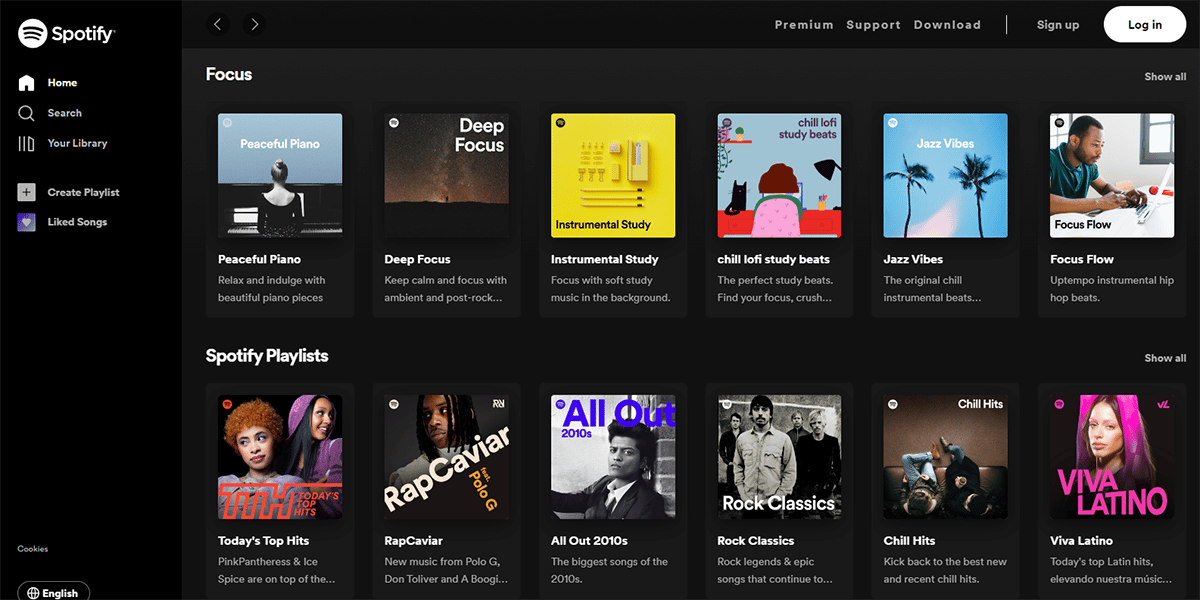Go forward with the right arrow button
Viewport: 1200px width, 600px height.
point(254,24)
